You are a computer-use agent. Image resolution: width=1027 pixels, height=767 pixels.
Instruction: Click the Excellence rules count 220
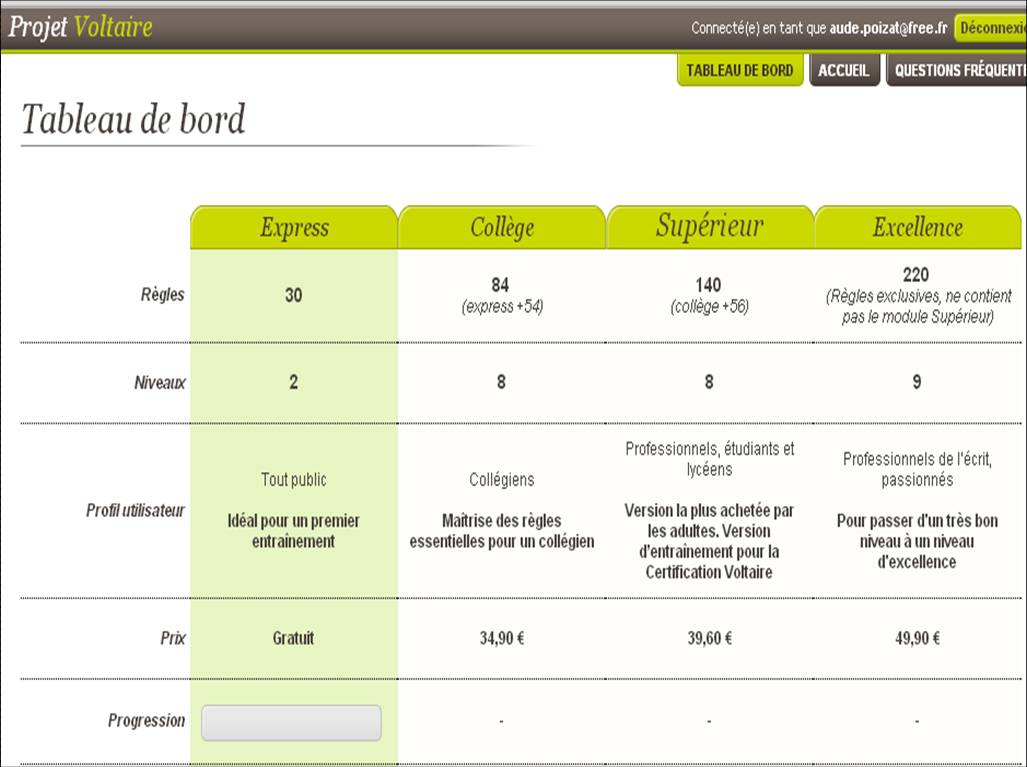[916, 274]
